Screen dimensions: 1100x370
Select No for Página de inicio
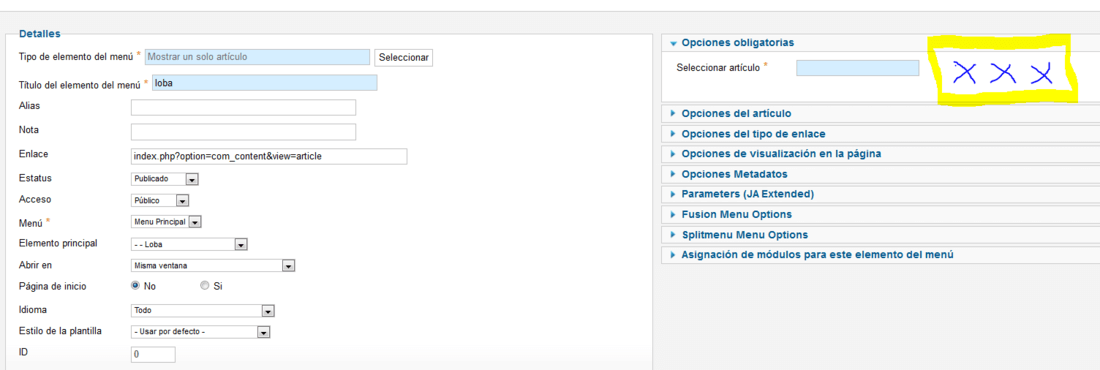[136, 286]
